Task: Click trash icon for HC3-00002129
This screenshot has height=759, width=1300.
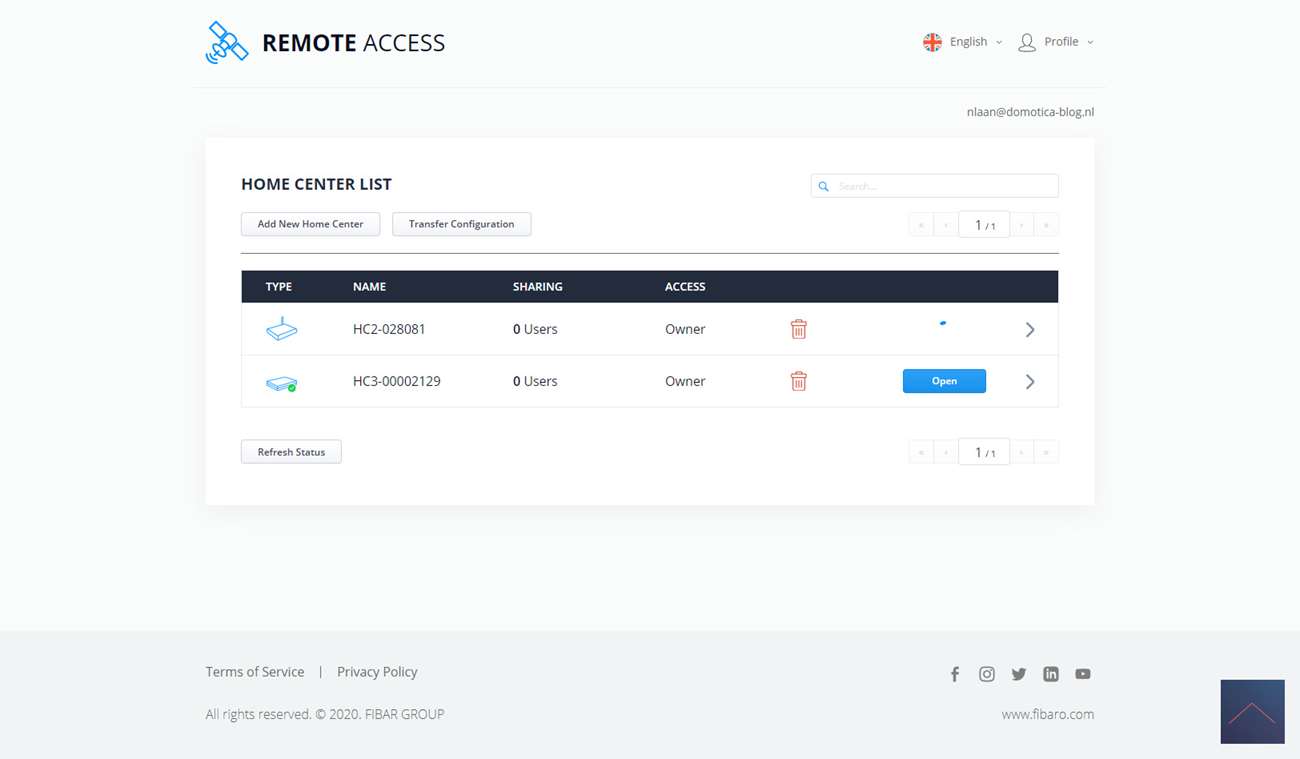Action: [x=798, y=381]
